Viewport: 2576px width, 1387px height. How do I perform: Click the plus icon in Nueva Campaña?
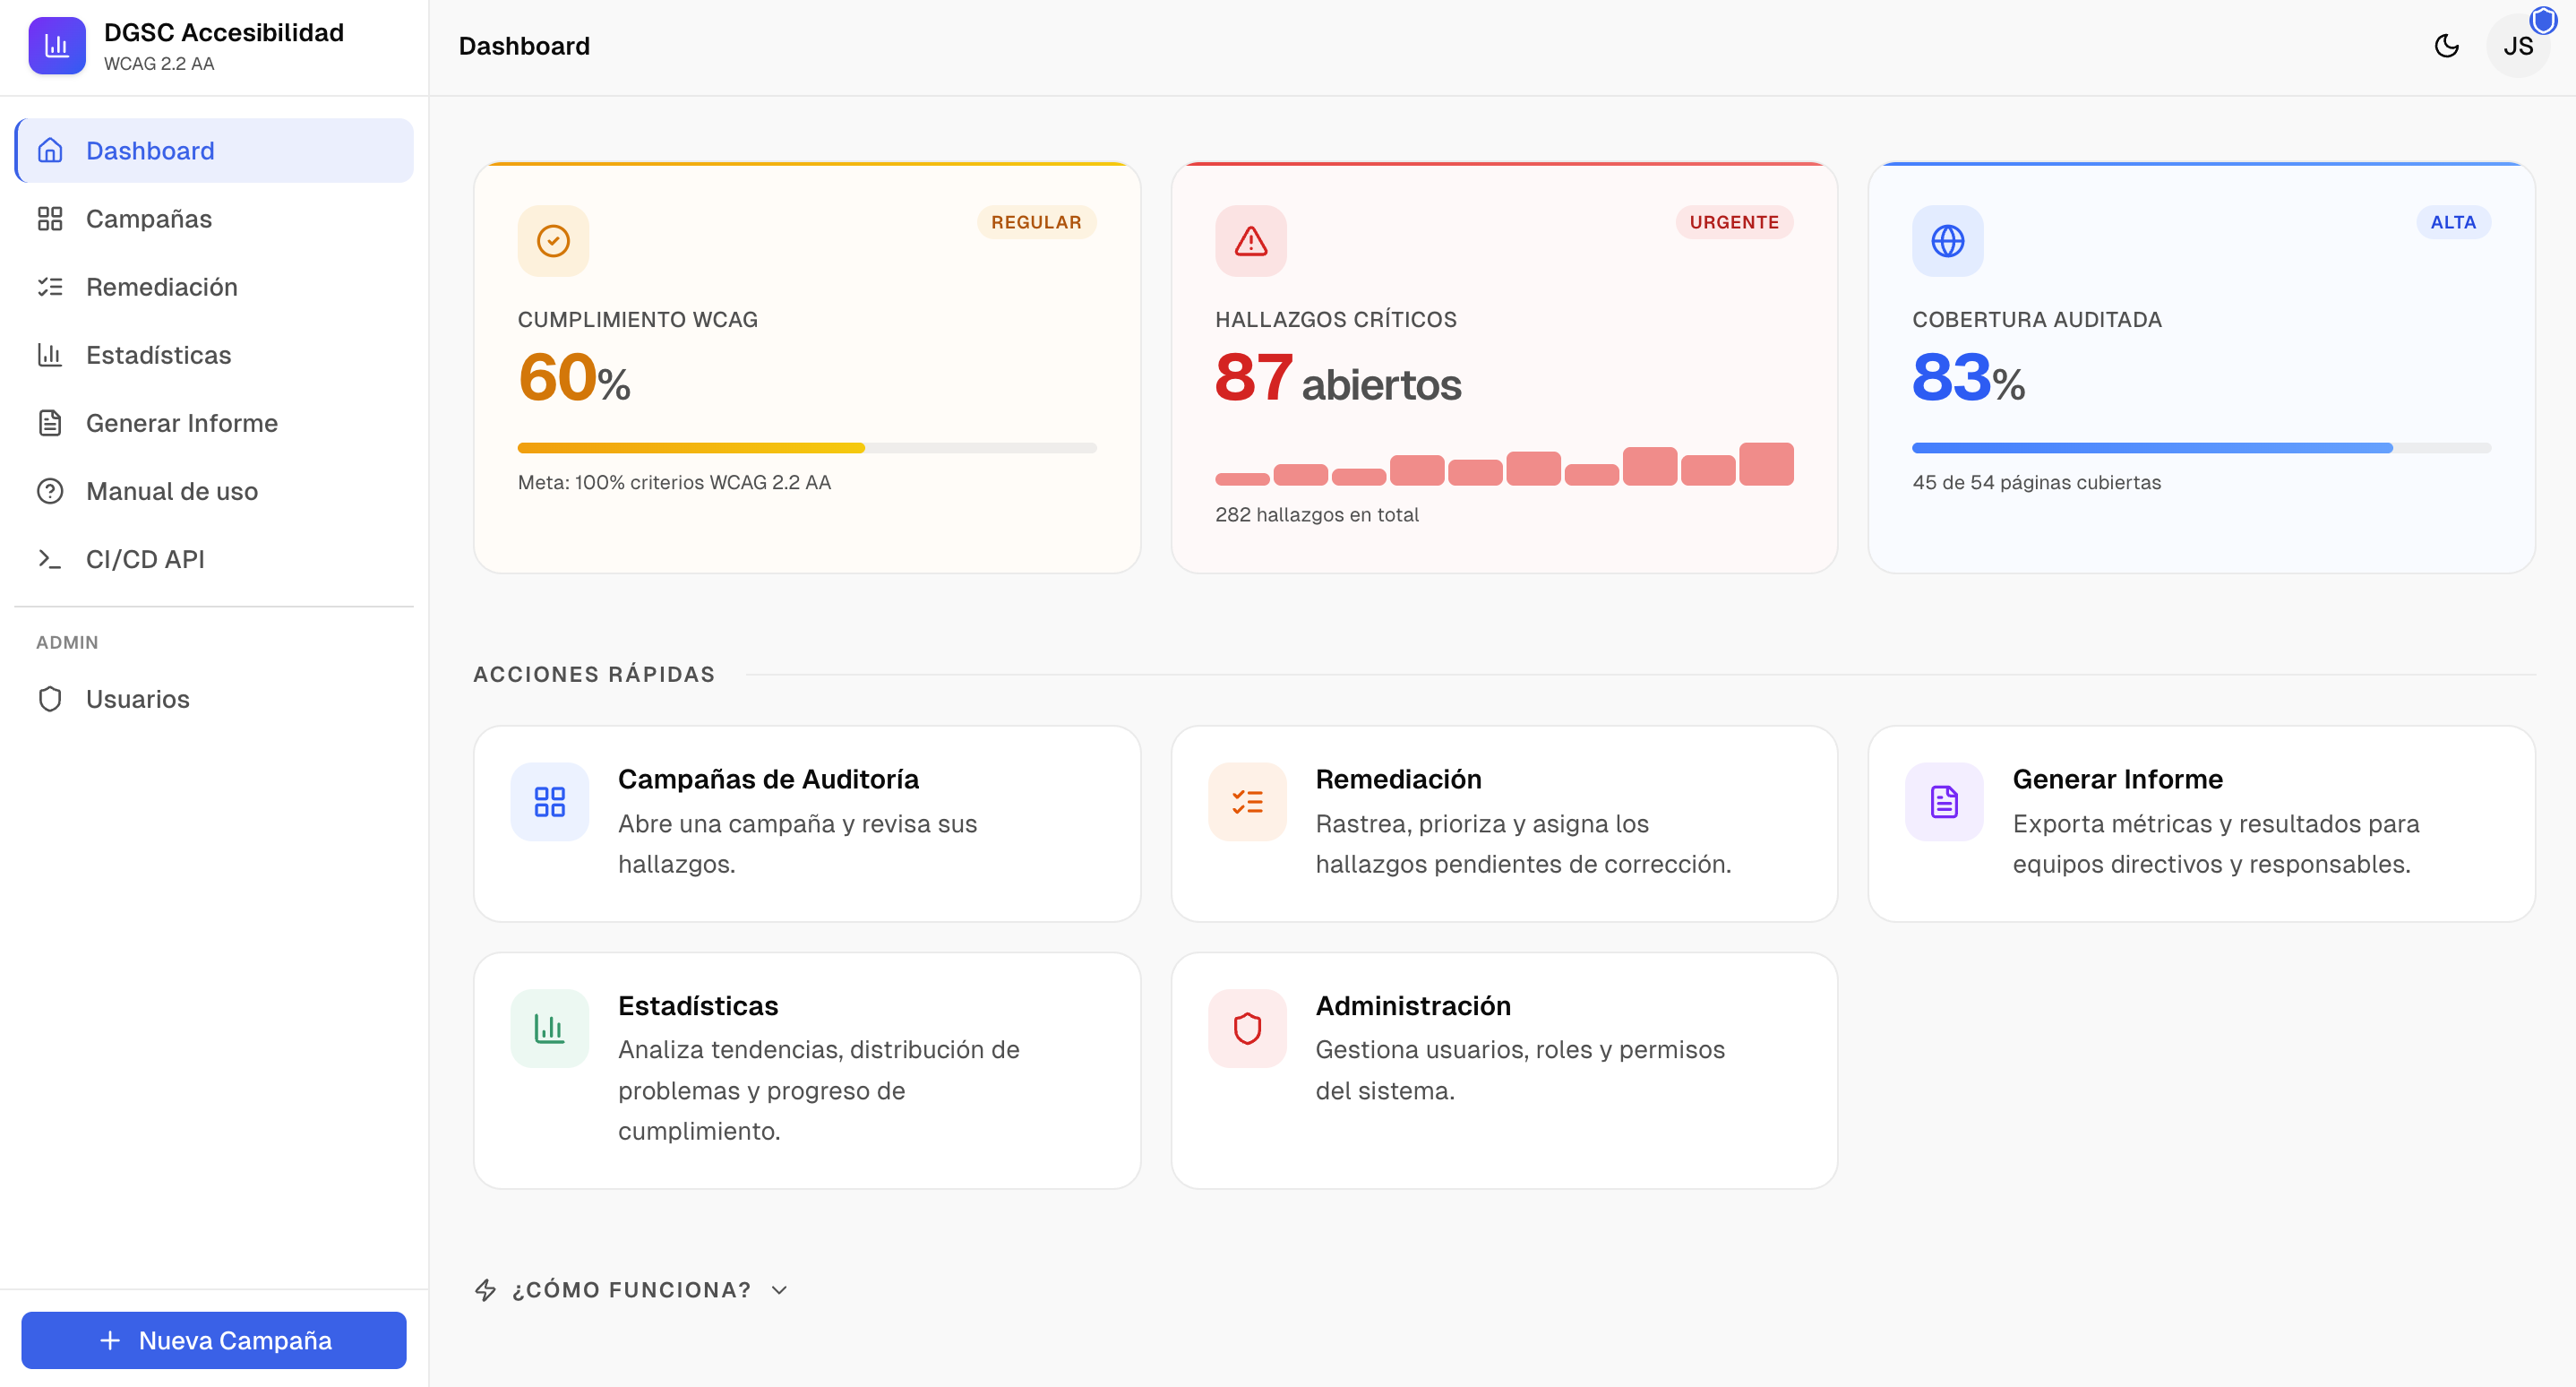tap(110, 1340)
